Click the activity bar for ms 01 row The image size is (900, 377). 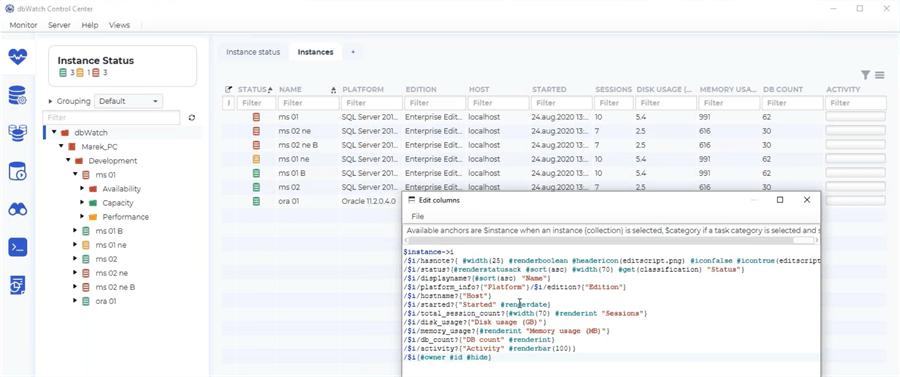tap(855, 117)
